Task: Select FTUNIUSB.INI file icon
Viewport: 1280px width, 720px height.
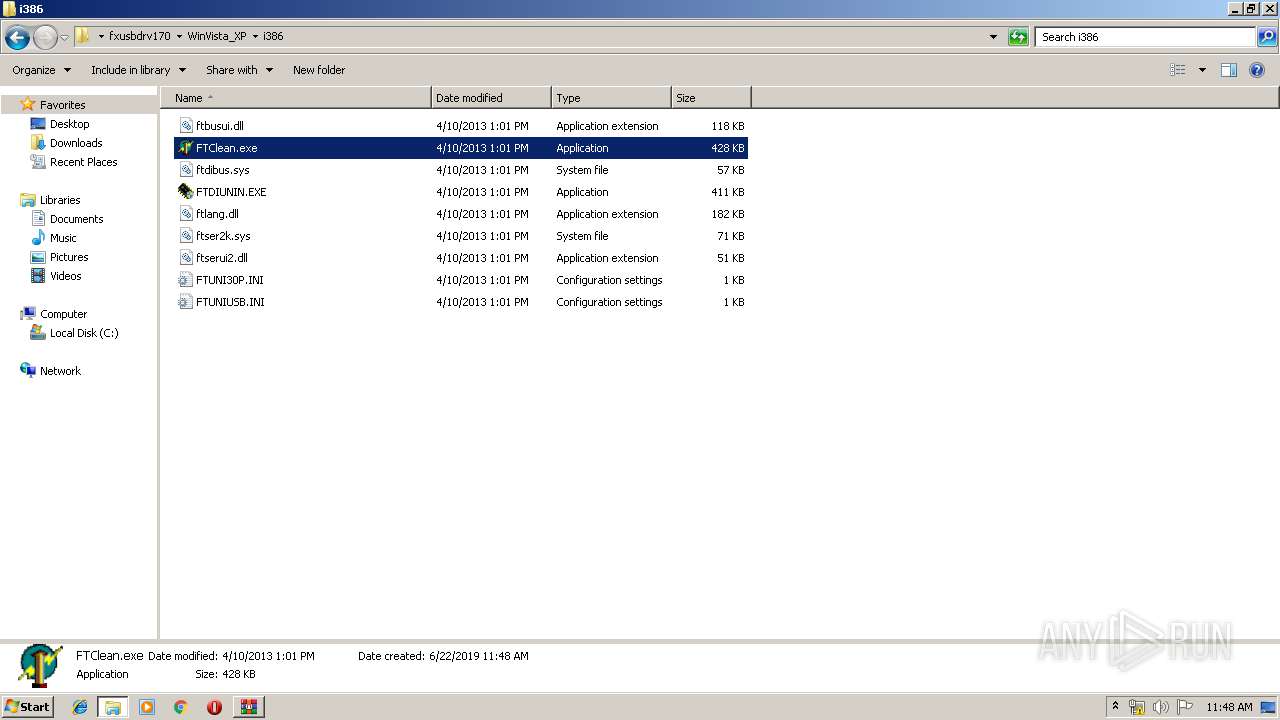Action: pyautogui.click(x=185, y=302)
